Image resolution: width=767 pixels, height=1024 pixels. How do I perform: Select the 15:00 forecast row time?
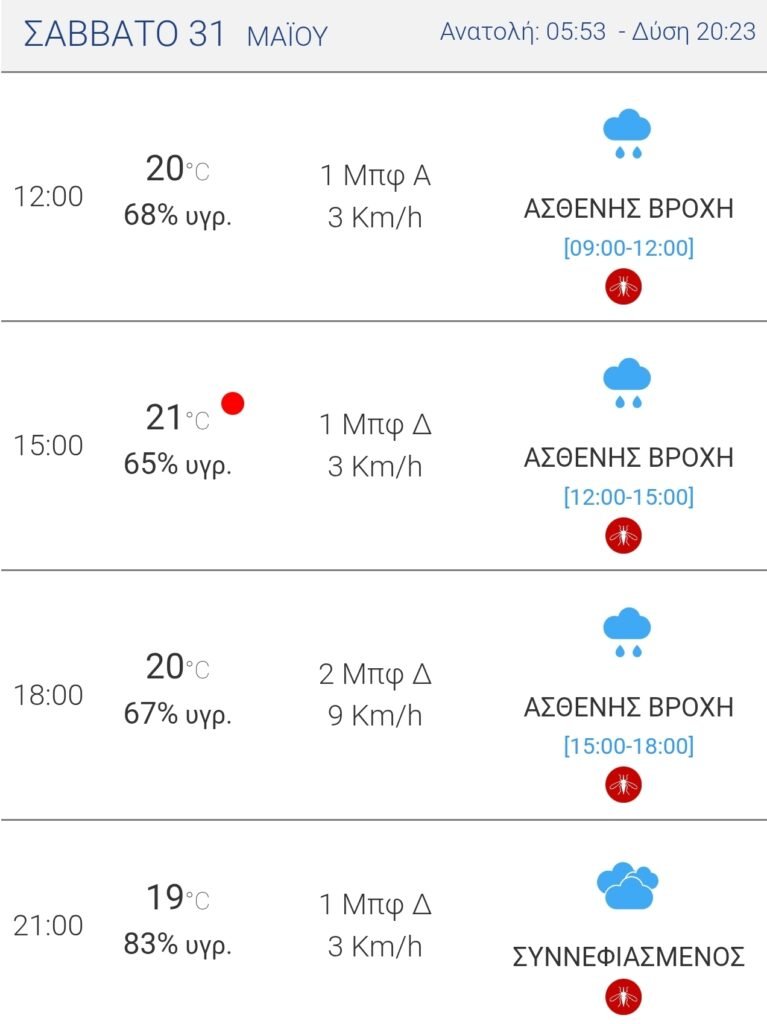click(x=48, y=445)
